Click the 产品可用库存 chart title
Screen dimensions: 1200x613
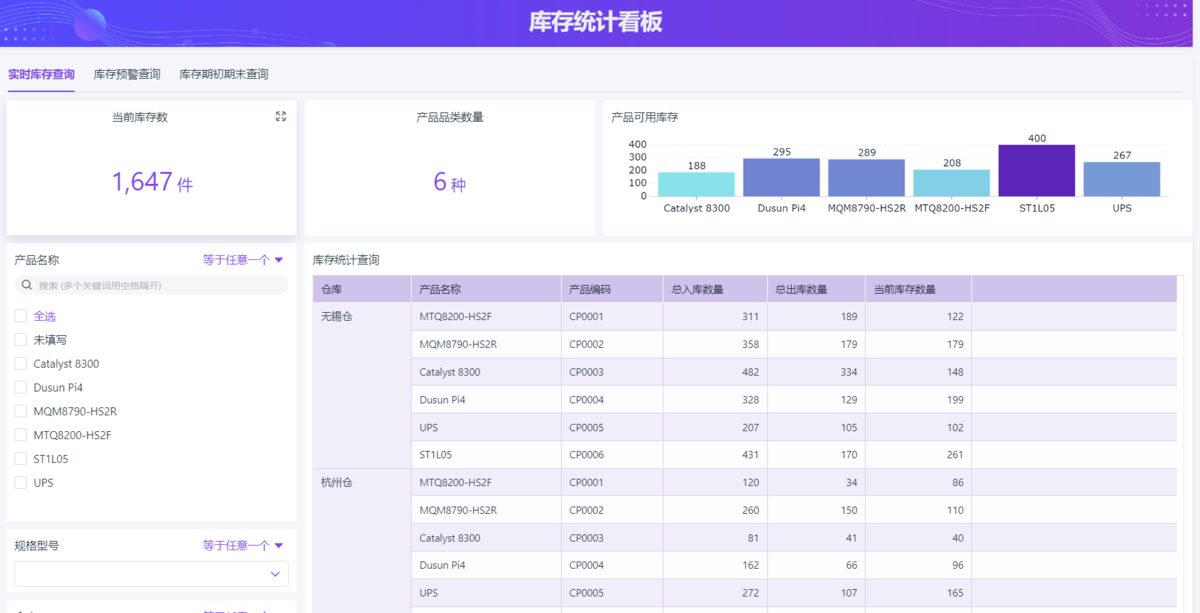(x=645, y=117)
